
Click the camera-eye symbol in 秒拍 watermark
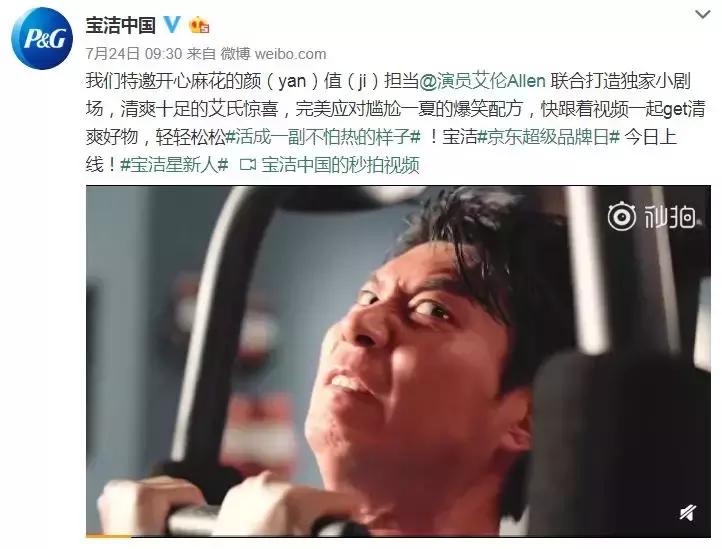pos(622,216)
